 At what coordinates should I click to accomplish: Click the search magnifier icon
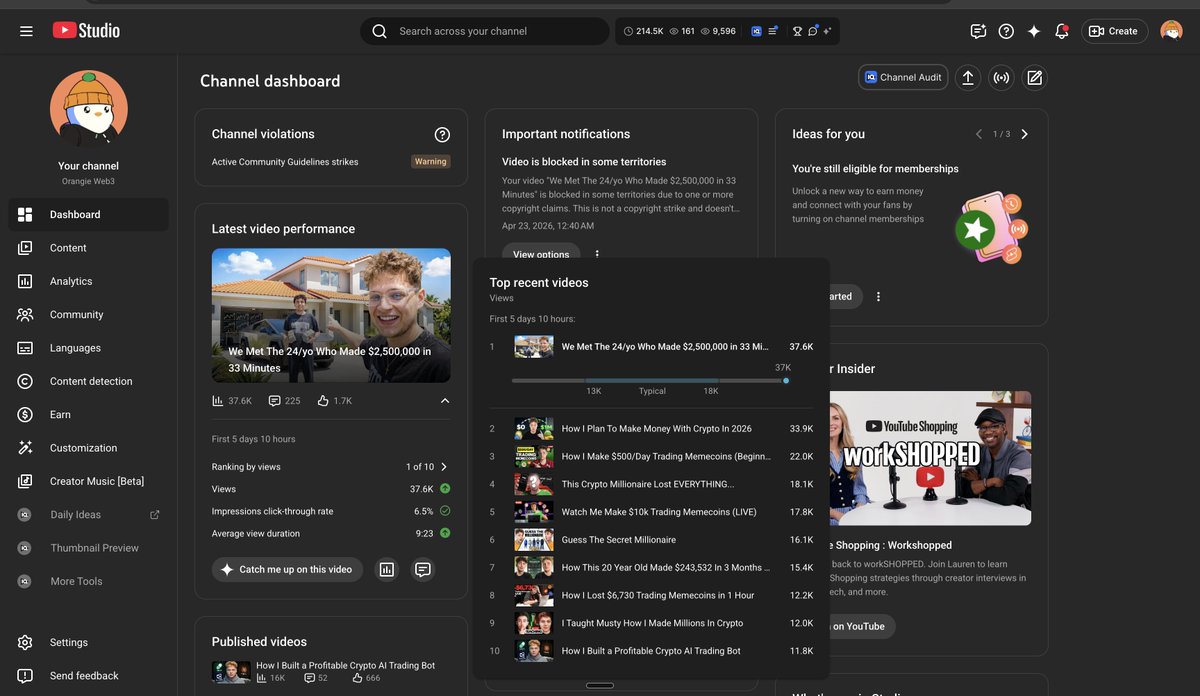click(379, 31)
